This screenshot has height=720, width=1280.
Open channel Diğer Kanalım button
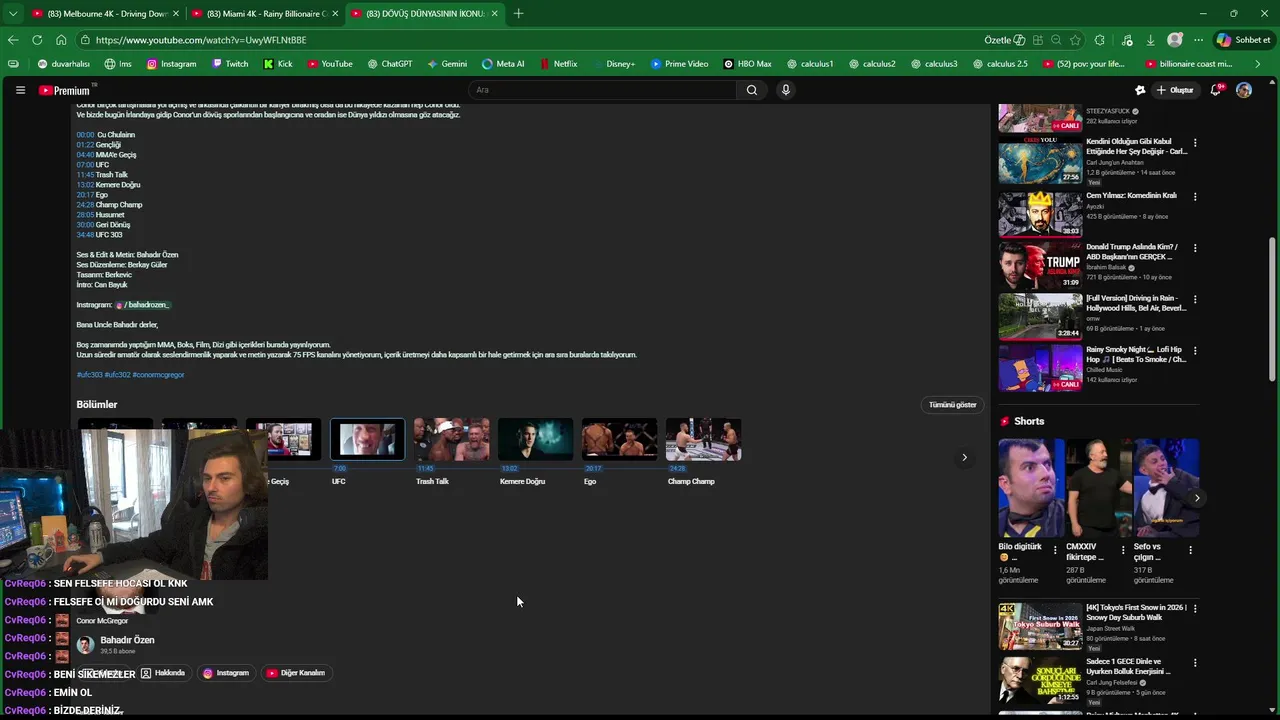295,673
